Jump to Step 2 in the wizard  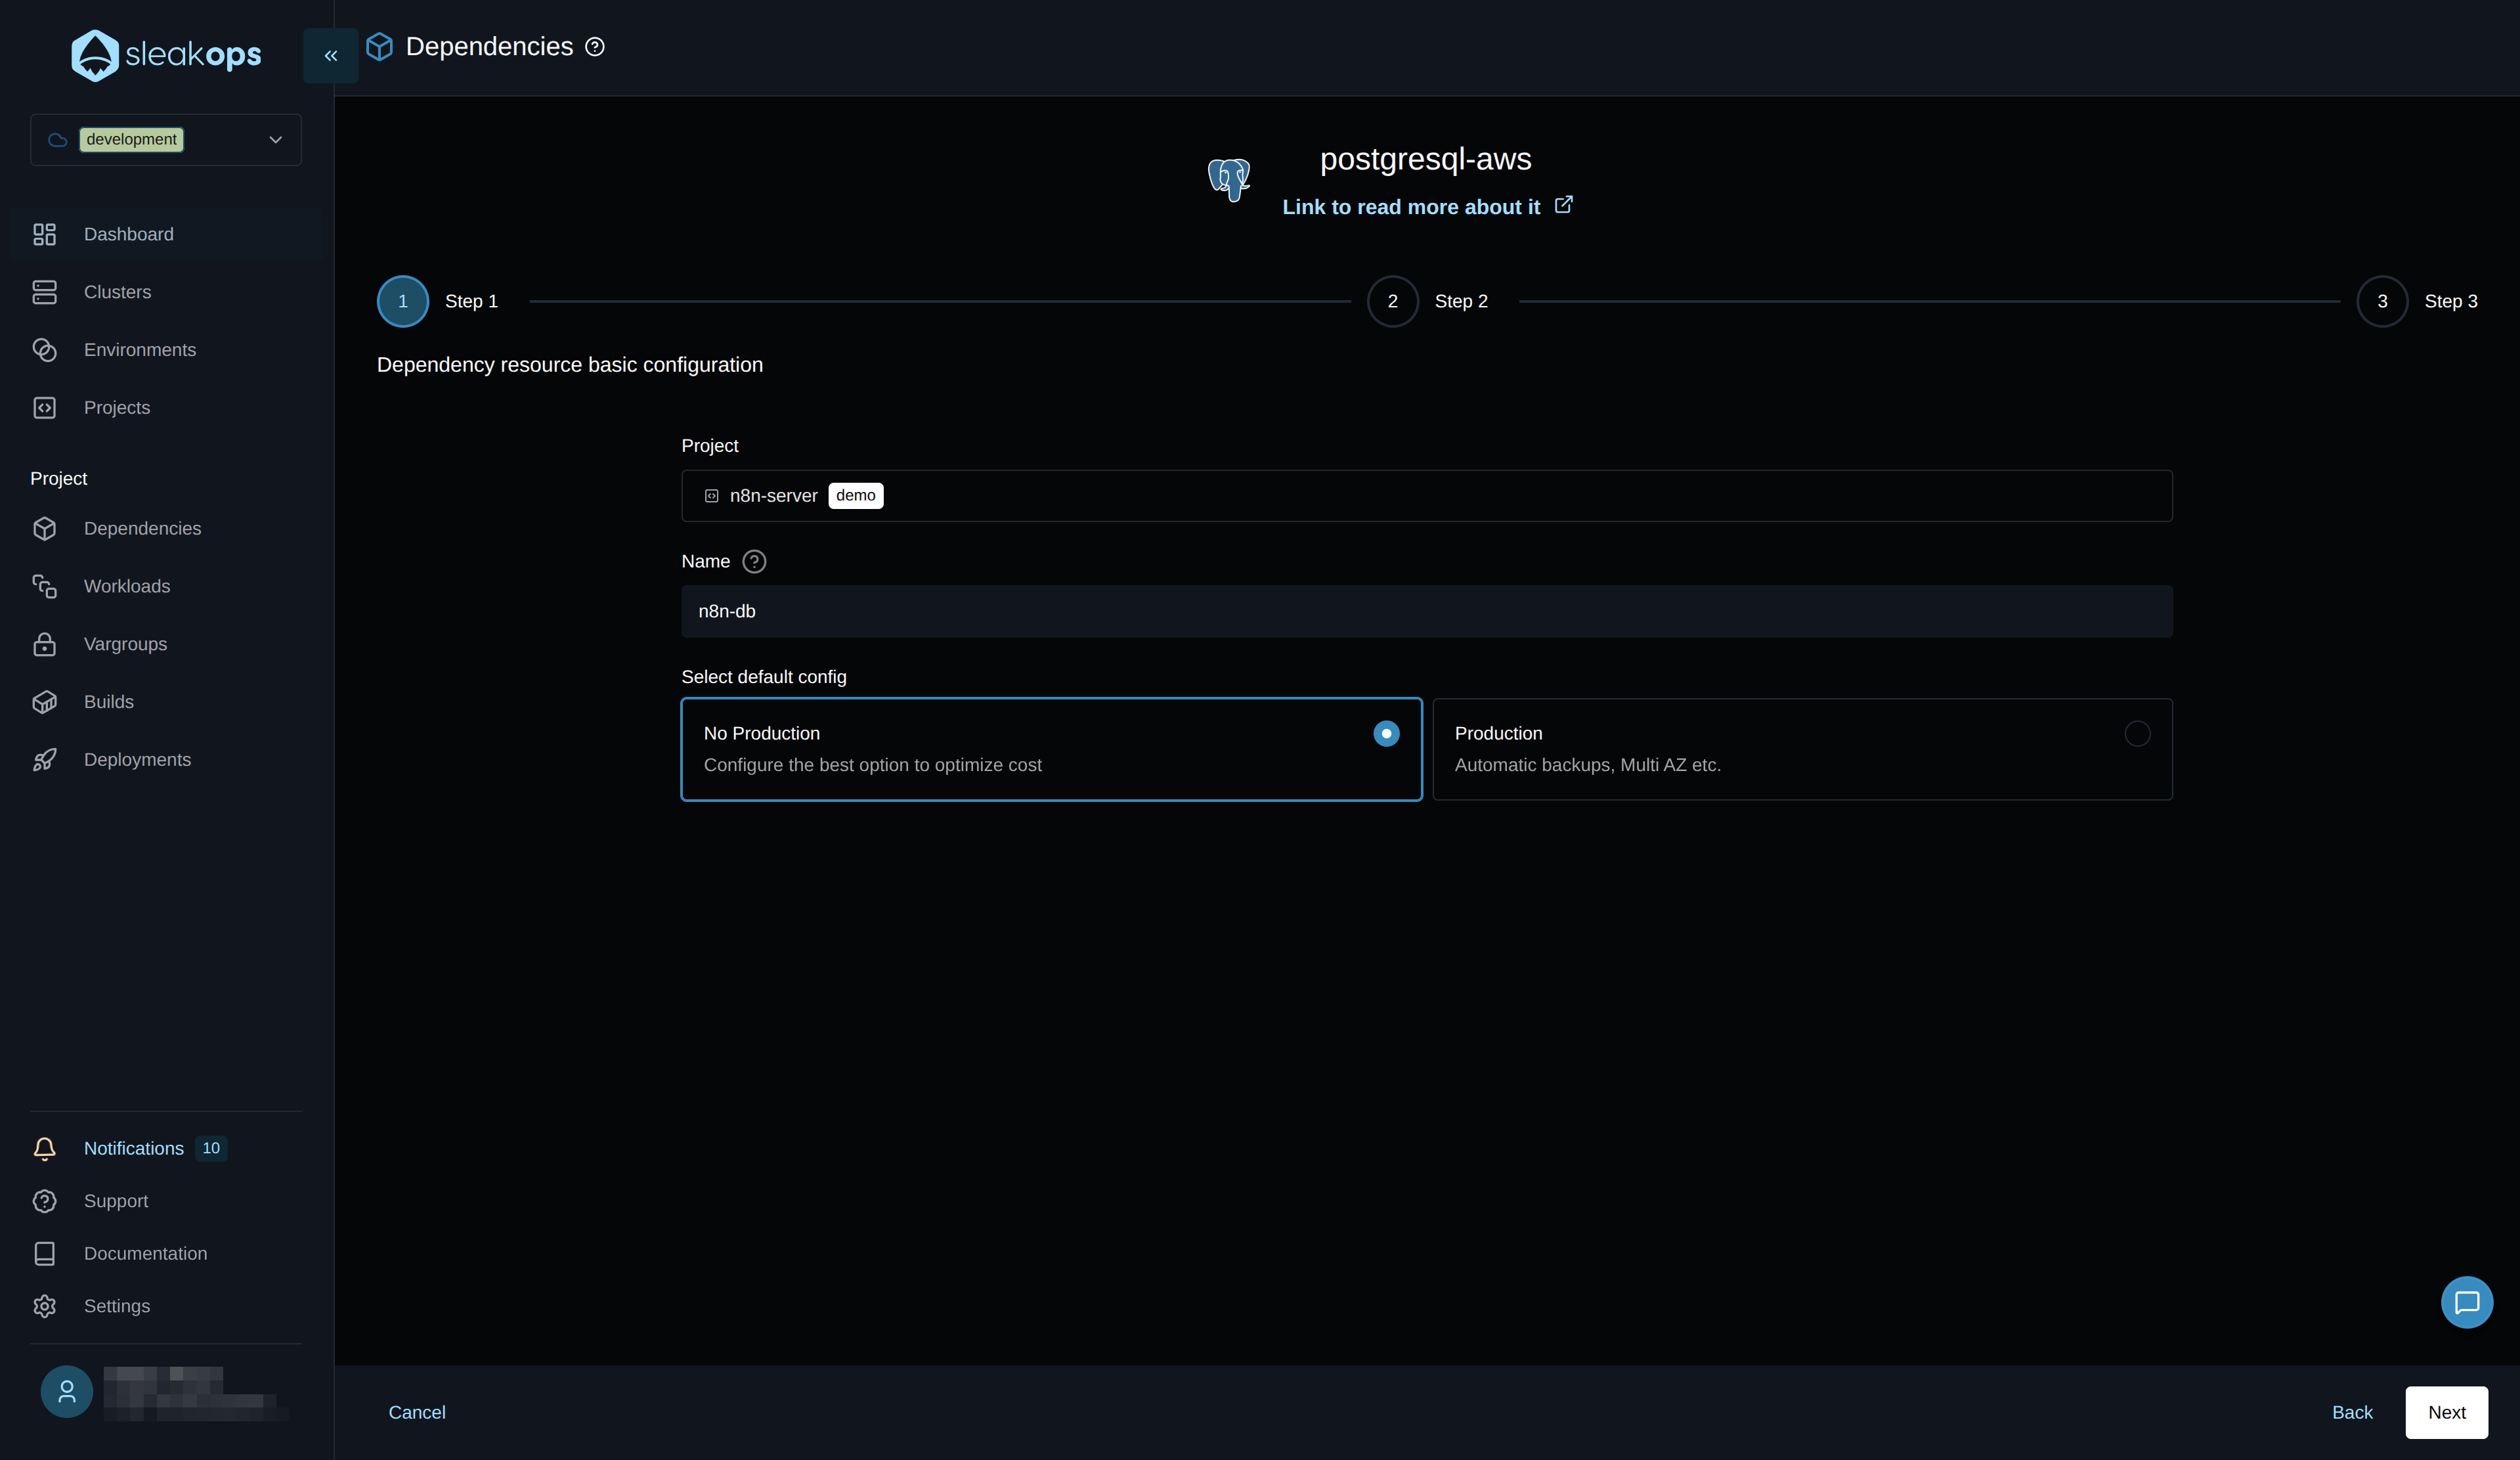pos(1392,301)
